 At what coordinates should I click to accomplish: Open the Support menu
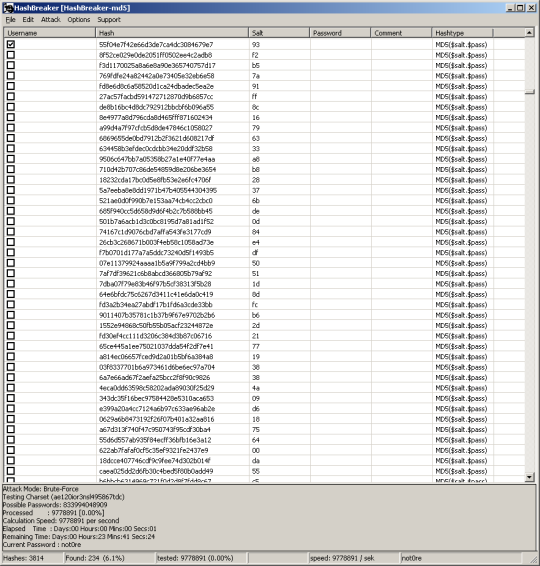coord(109,19)
